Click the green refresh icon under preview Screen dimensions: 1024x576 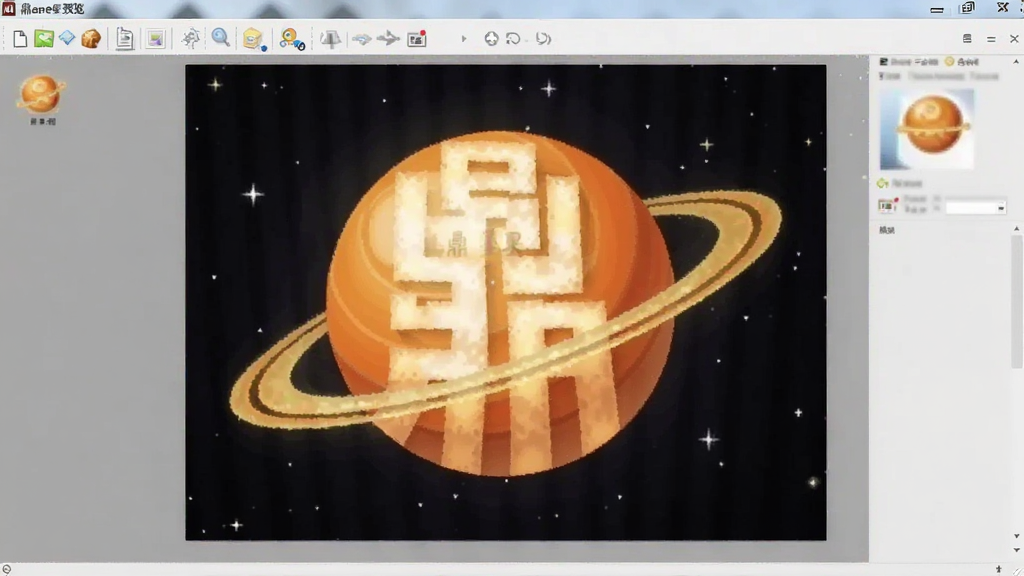(883, 184)
